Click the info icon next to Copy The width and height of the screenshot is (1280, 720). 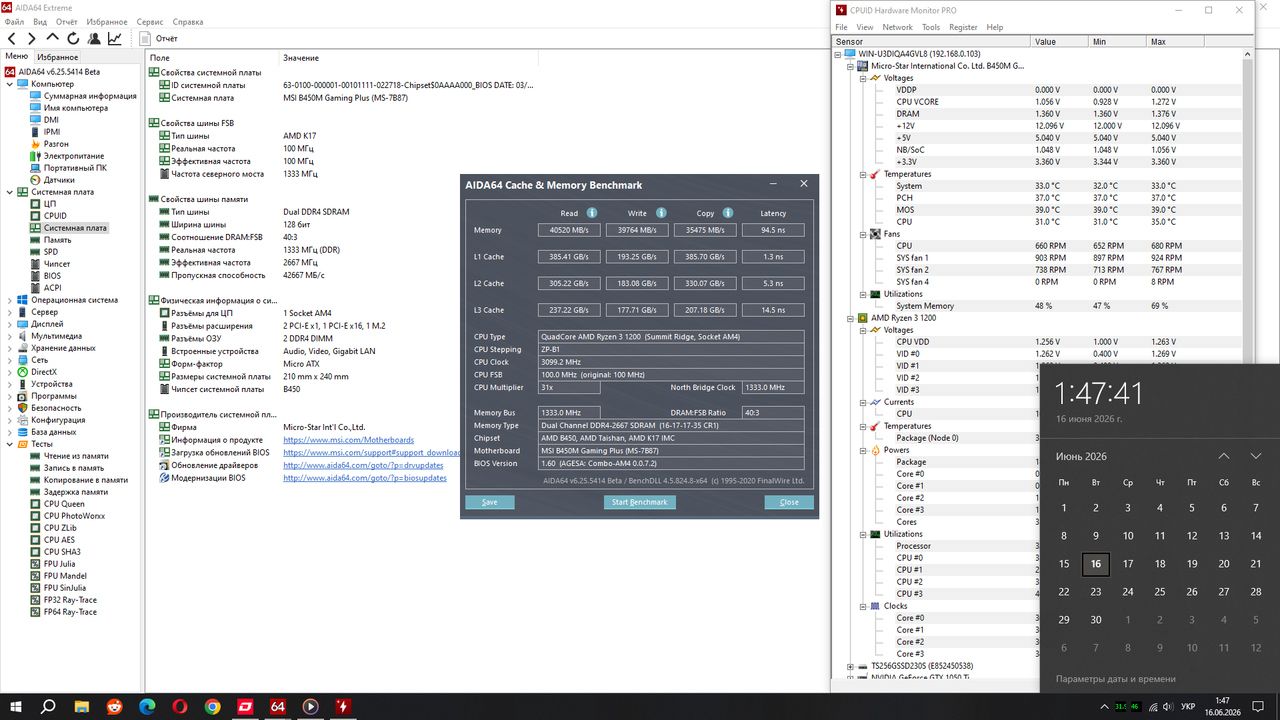click(728, 212)
